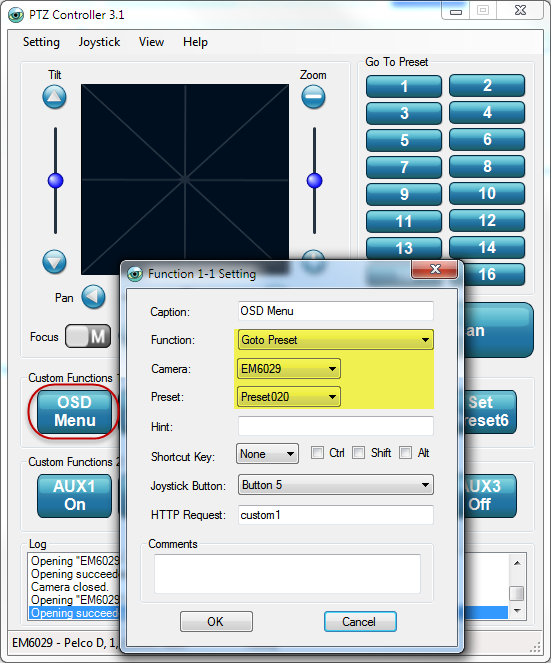The width and height of the screenshot is (551, 663).
Task: Enable the Shift shortcut checkbox
Action: [358, 453]
